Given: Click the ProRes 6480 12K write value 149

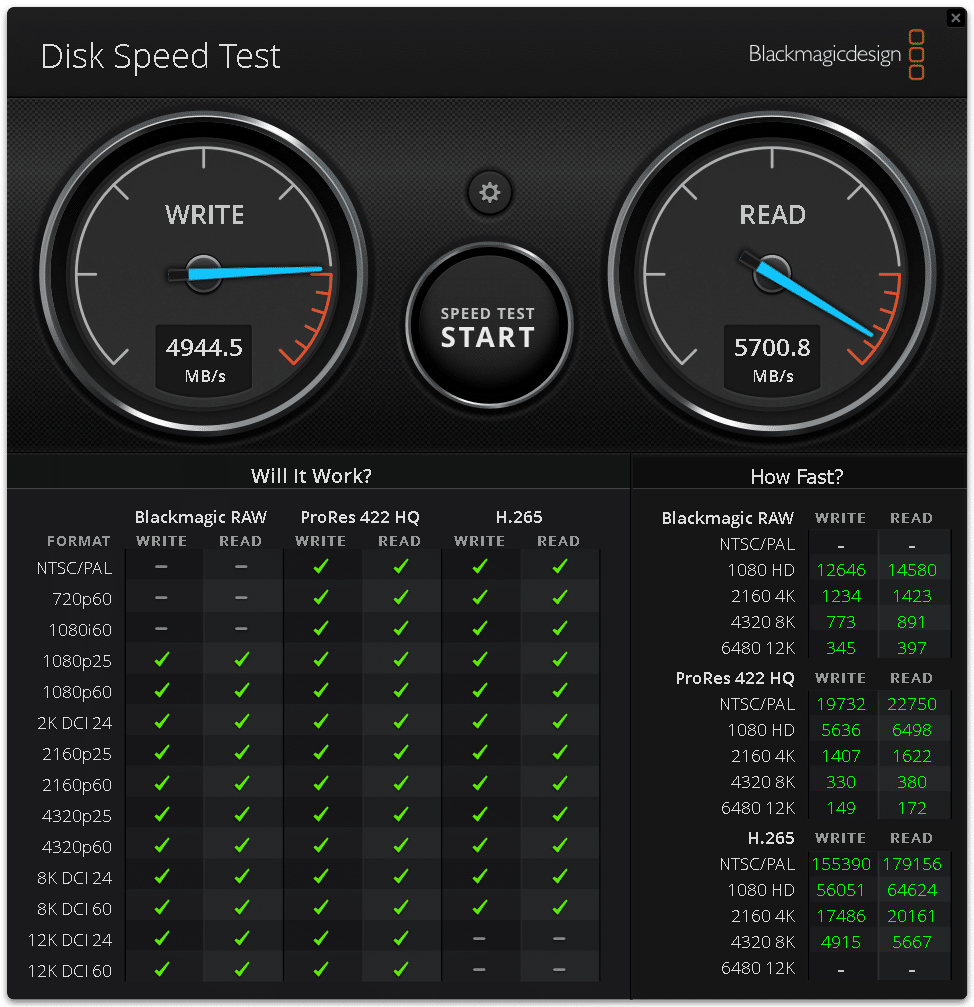Looking at the screenshot, I should [x=841, y=808].
